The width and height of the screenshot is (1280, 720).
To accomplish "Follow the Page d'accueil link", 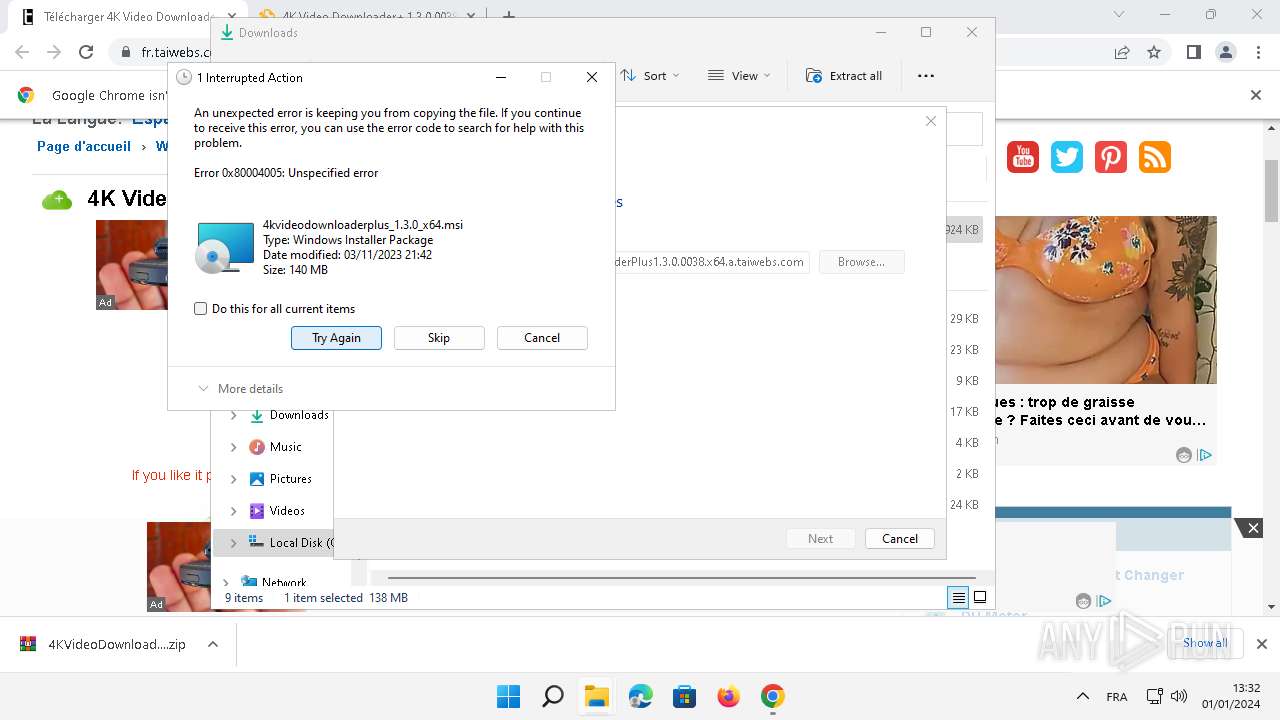I will coord(84,146).
